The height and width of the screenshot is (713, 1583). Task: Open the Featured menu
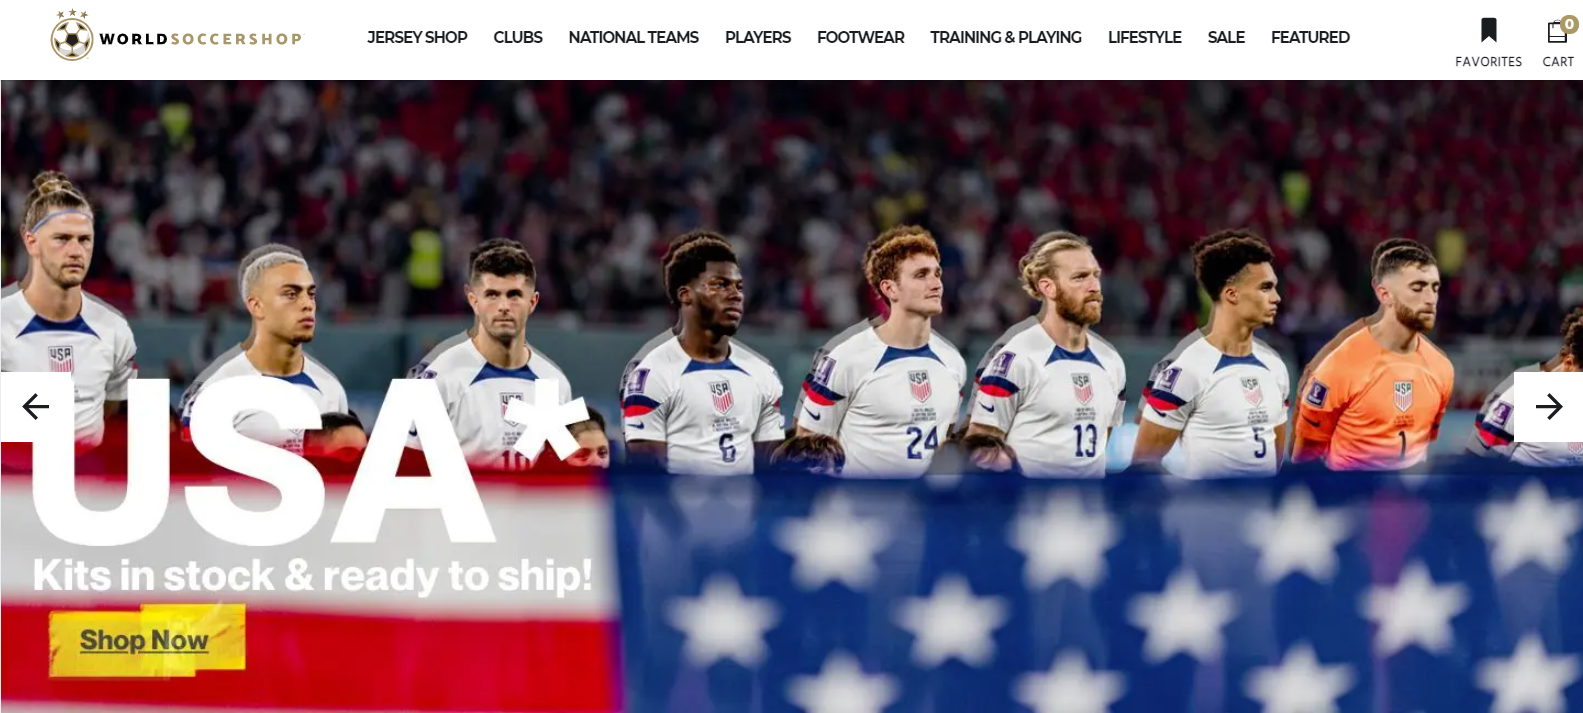pyautogui.click(x=1310, y=37)
